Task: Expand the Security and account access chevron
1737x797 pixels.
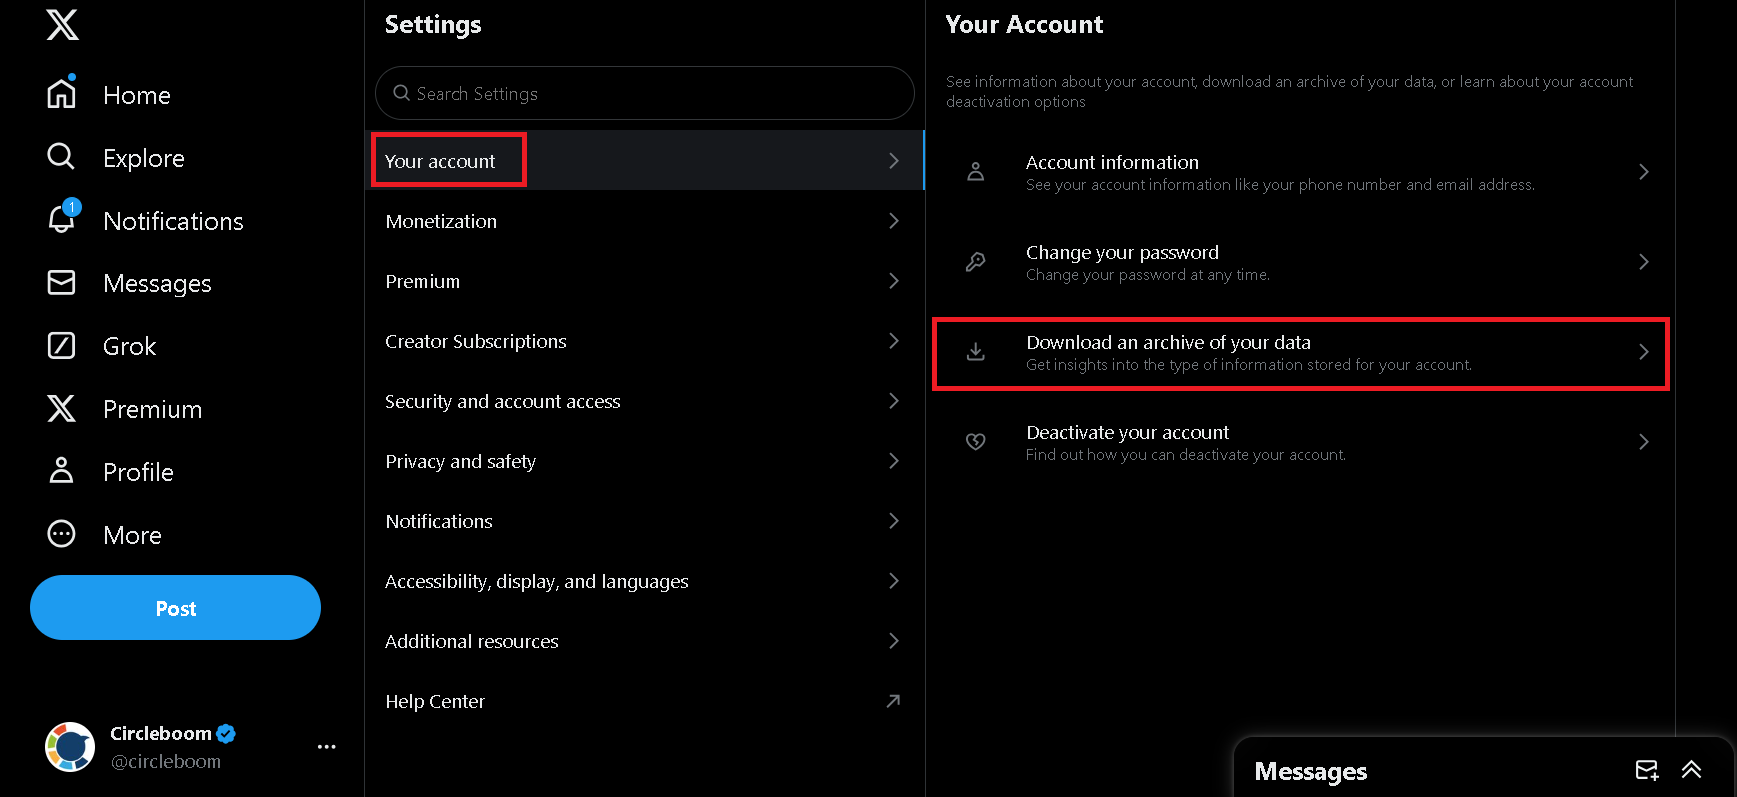Action: [x=893, y=401]
